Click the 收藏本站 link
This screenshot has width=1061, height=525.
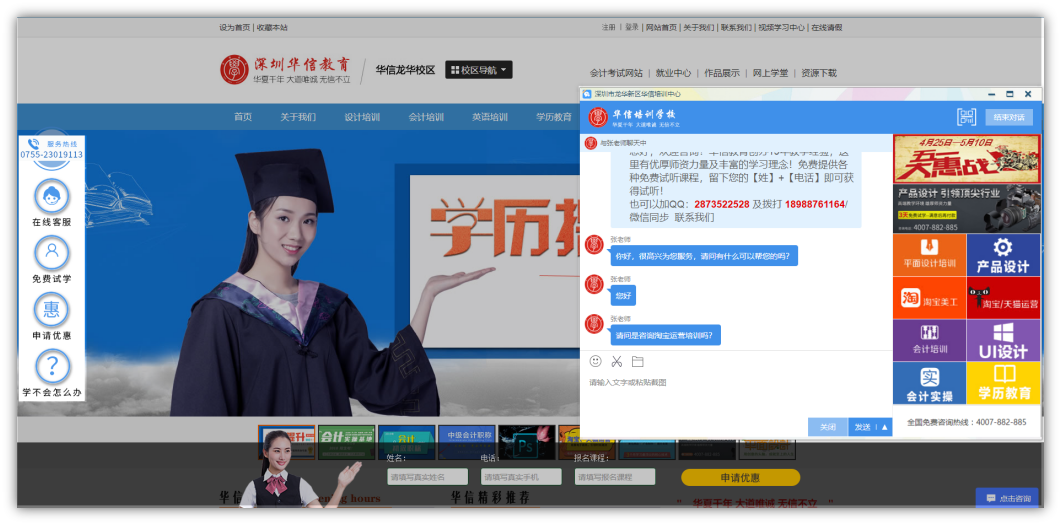272,28
